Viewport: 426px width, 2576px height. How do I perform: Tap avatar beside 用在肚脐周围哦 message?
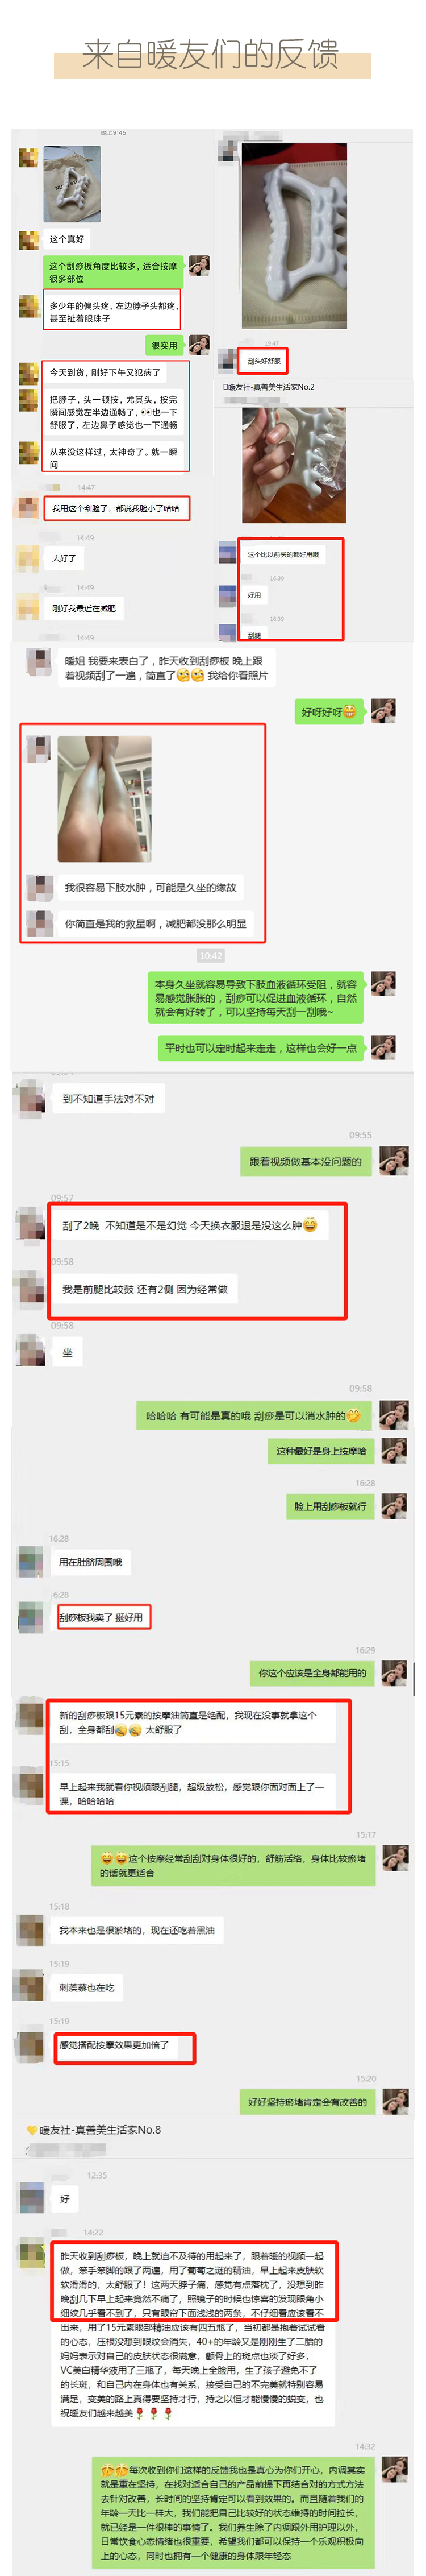click(31, 1561)
